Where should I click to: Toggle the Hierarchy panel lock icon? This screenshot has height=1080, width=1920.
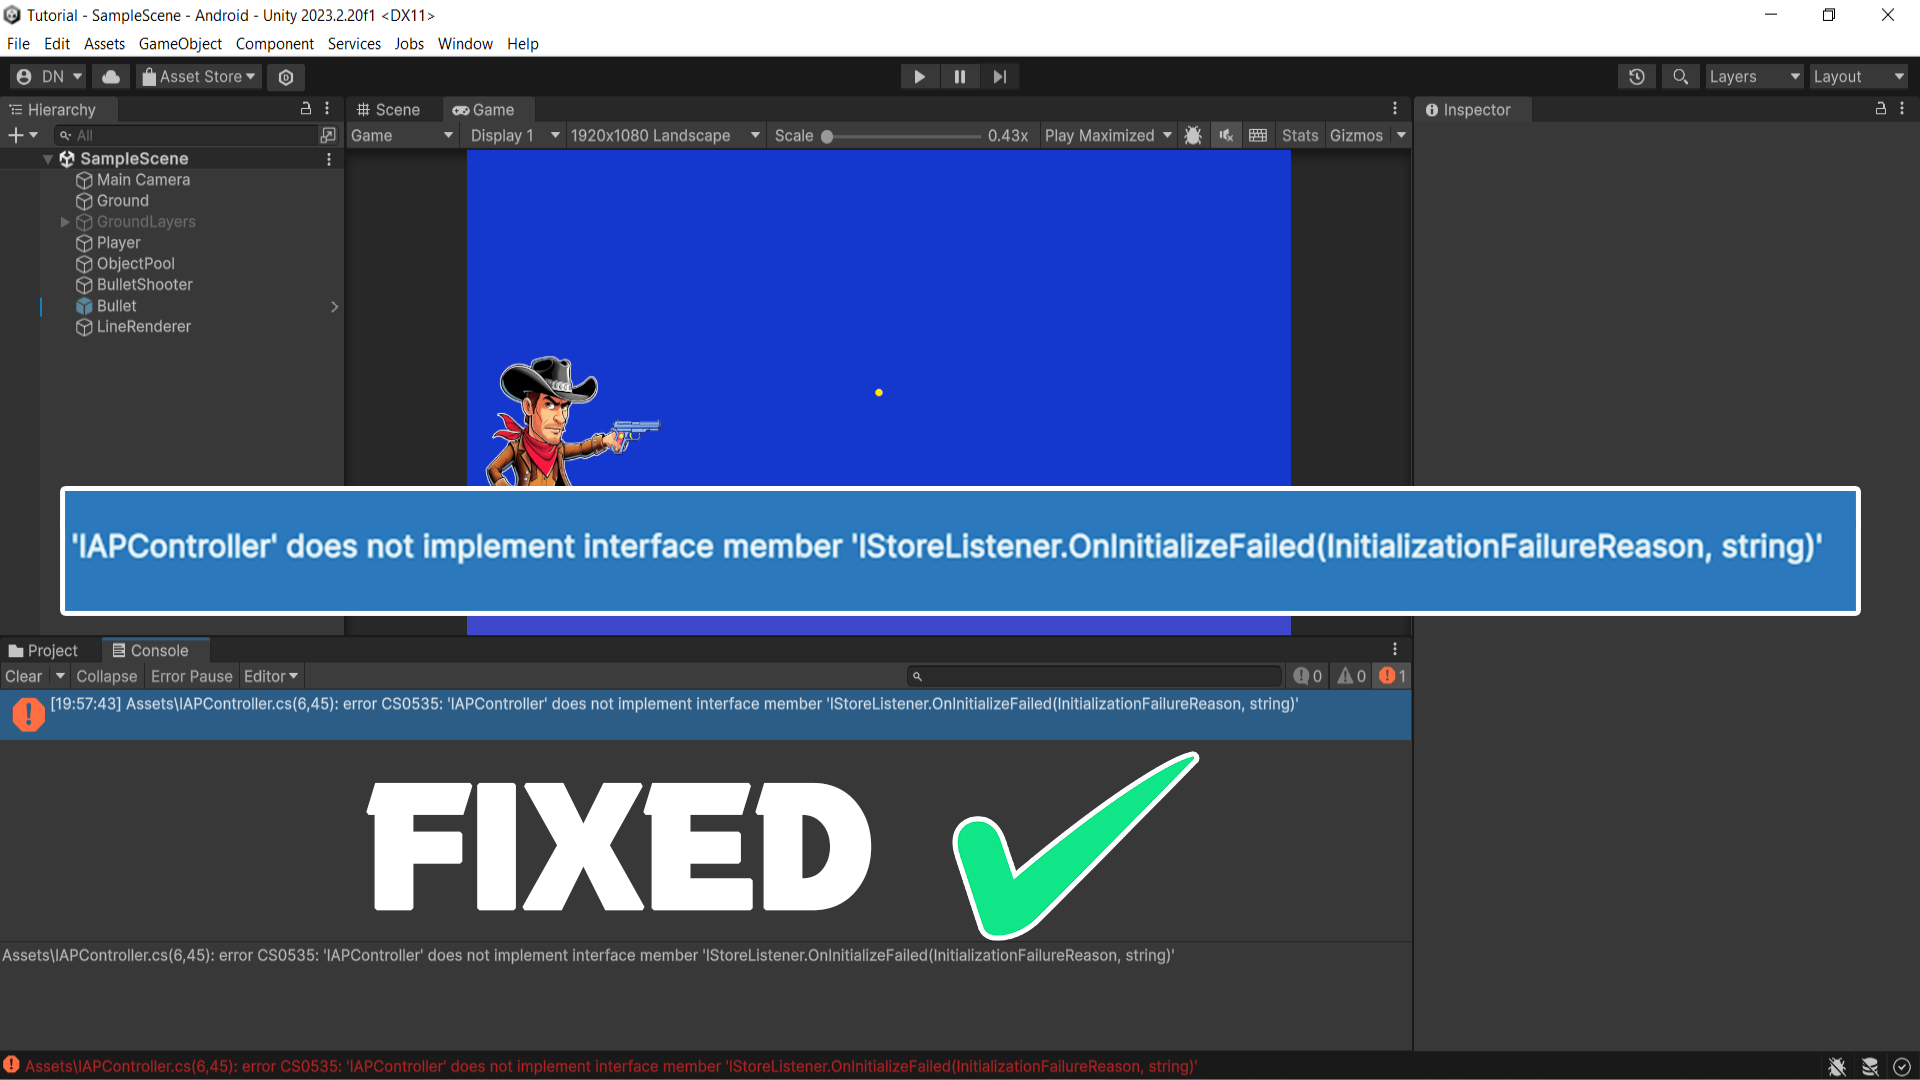tap(306, 109)
